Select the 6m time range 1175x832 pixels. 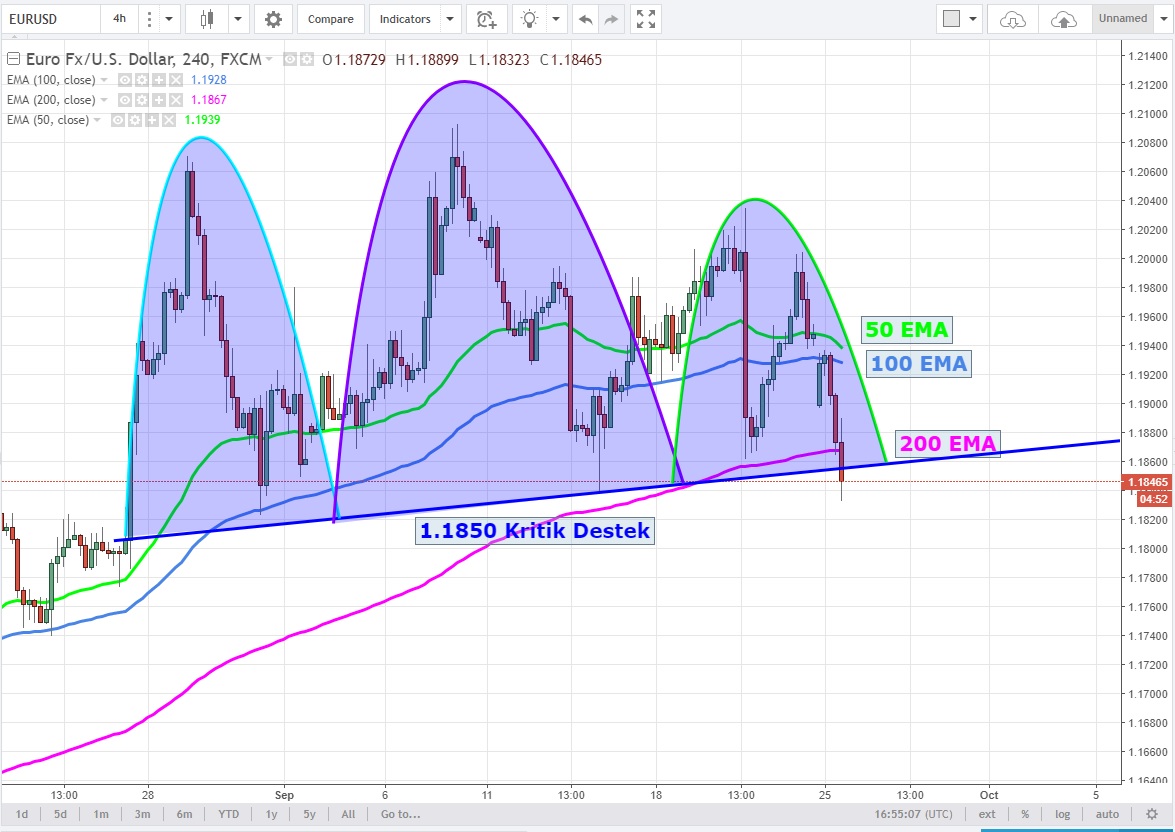pos(184,814)
